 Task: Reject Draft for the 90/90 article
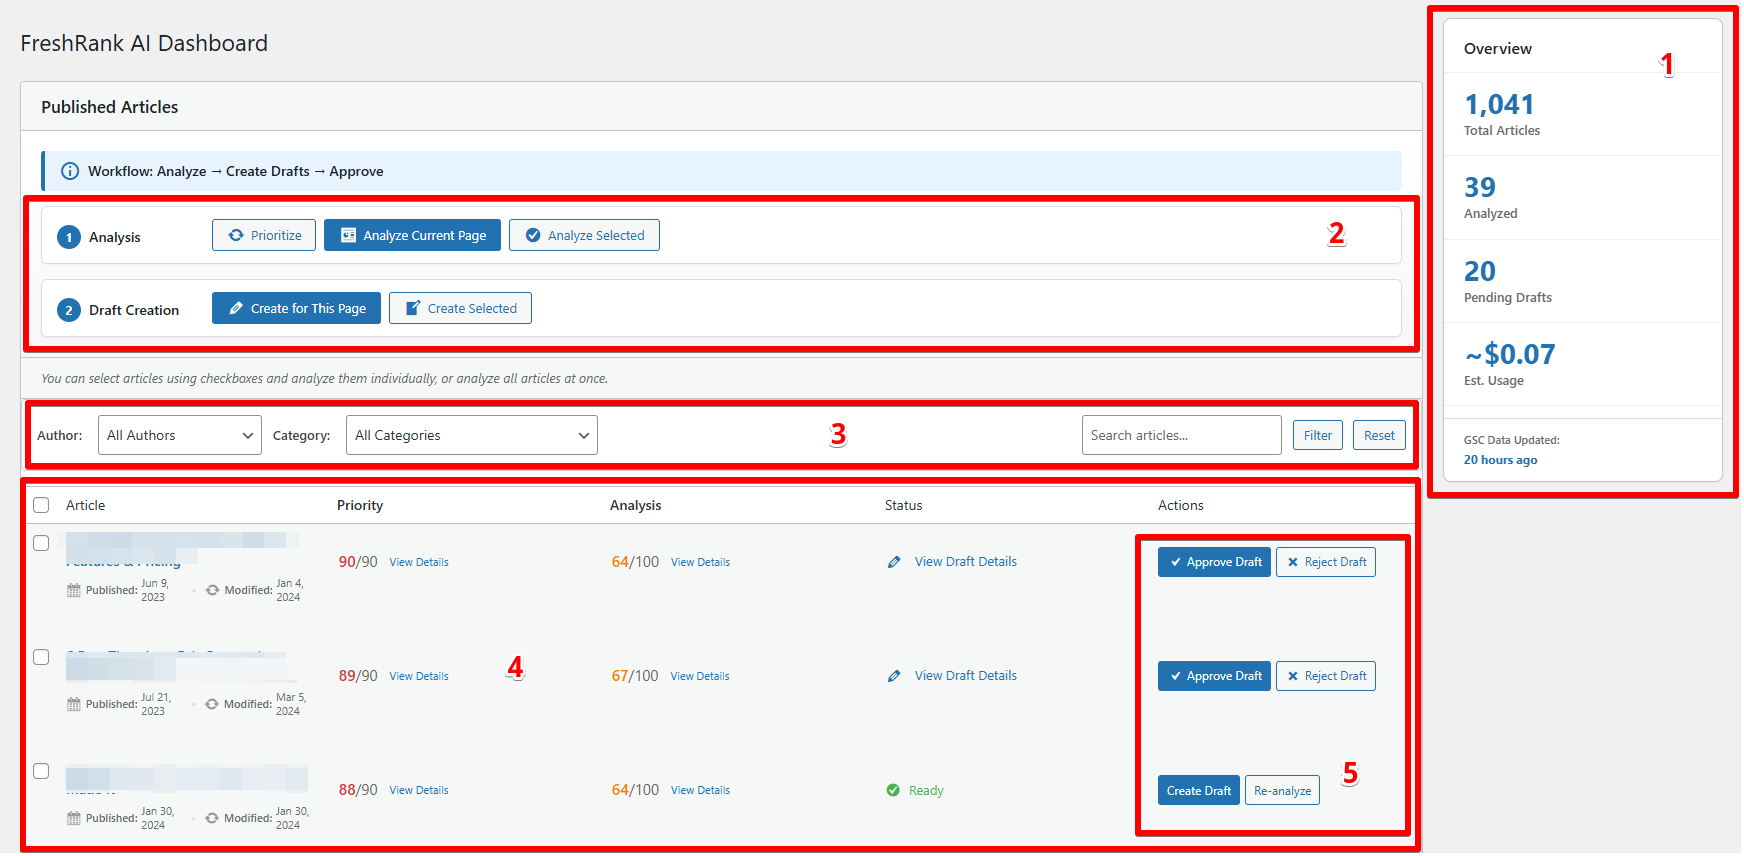pos(1326,562)
